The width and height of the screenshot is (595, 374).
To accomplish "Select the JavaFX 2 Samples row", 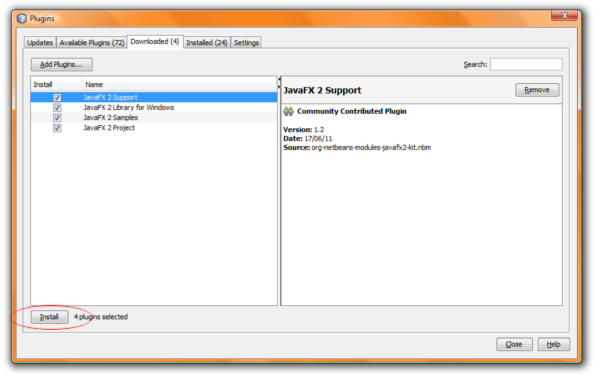I will click(x=154, y=118).
